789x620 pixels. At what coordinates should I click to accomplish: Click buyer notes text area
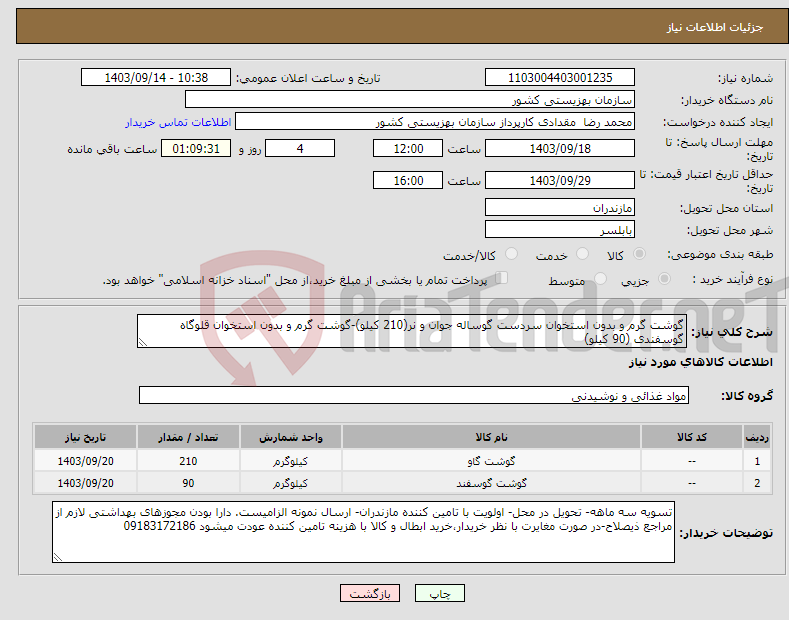coord(363,532)
